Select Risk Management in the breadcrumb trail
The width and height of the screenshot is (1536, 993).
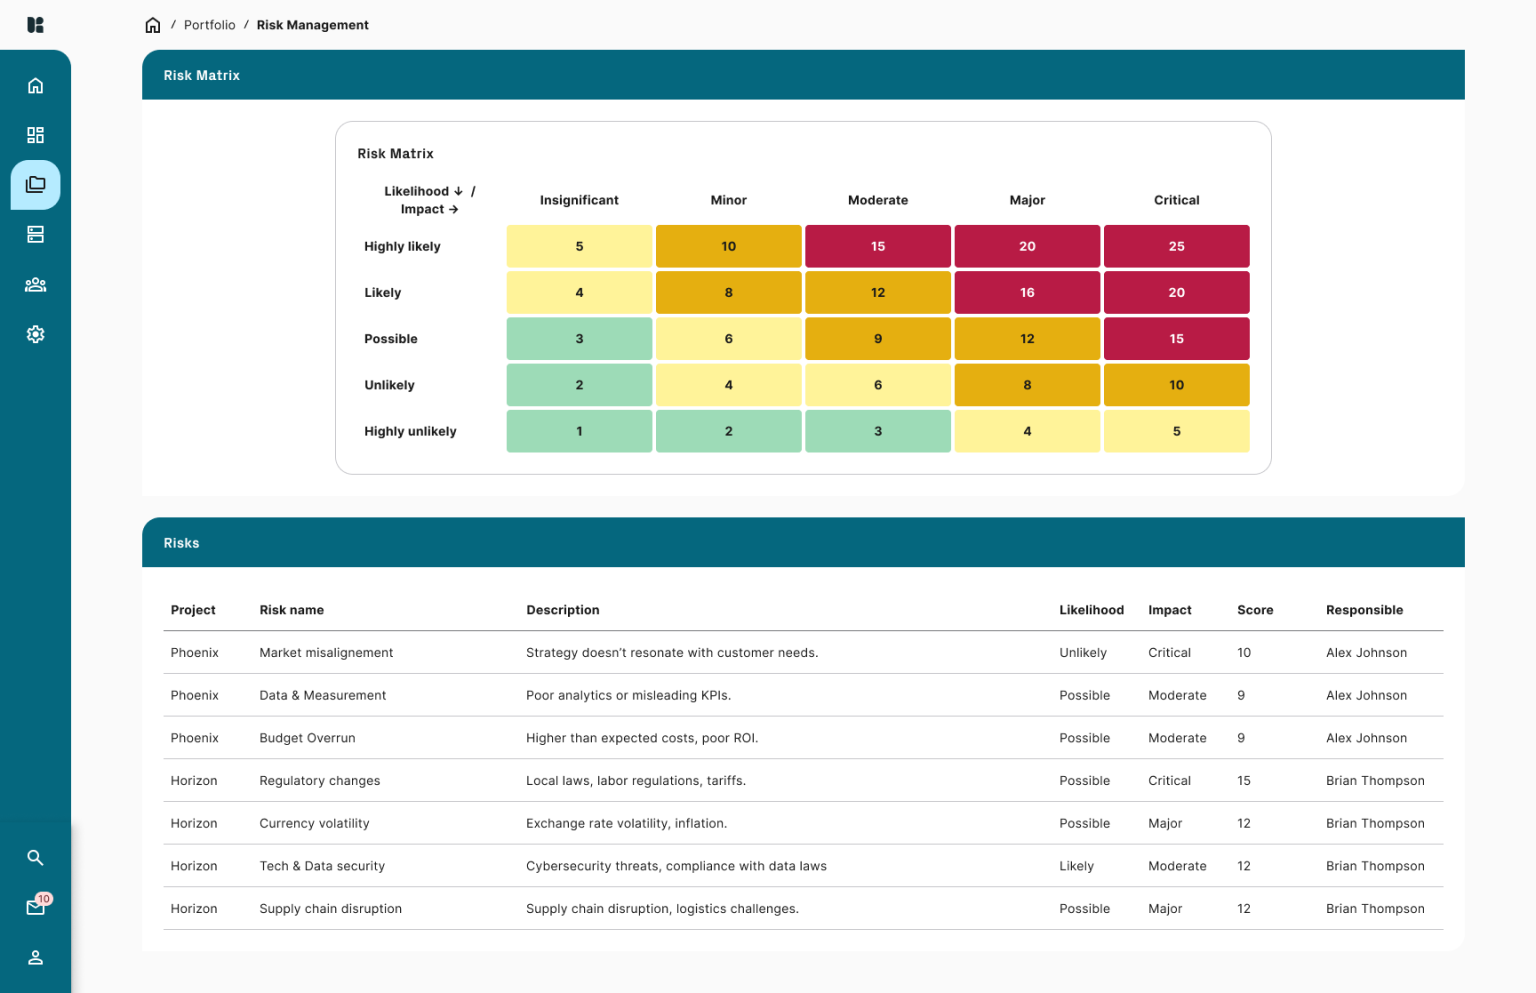tap(312, 24)
